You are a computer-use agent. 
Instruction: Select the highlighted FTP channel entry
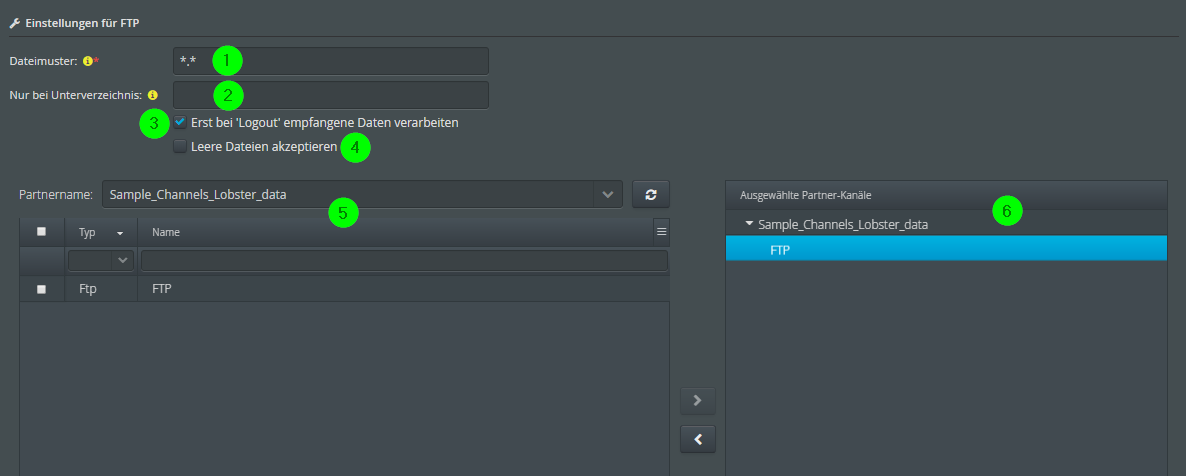point(946,249)
